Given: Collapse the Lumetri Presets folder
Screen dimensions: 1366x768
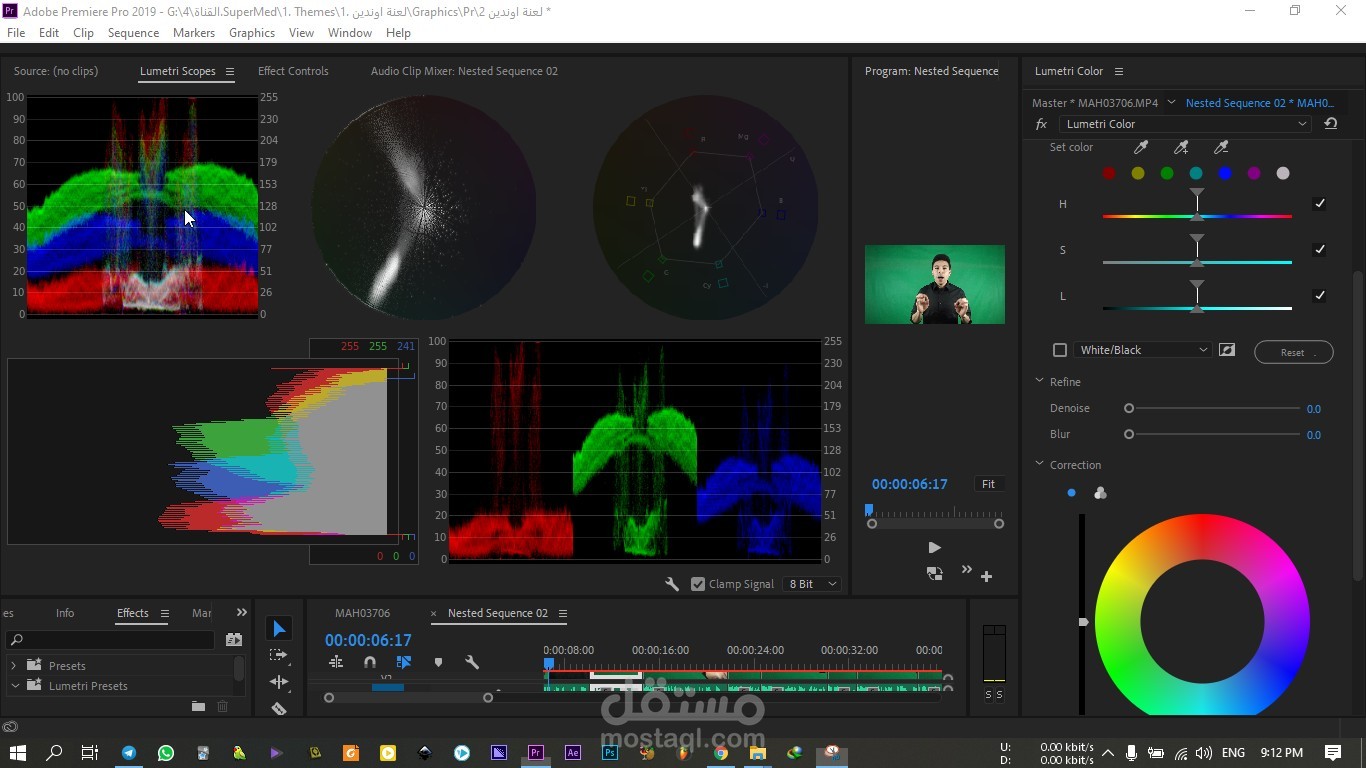Looking at the screenshot, I should 15,686.
